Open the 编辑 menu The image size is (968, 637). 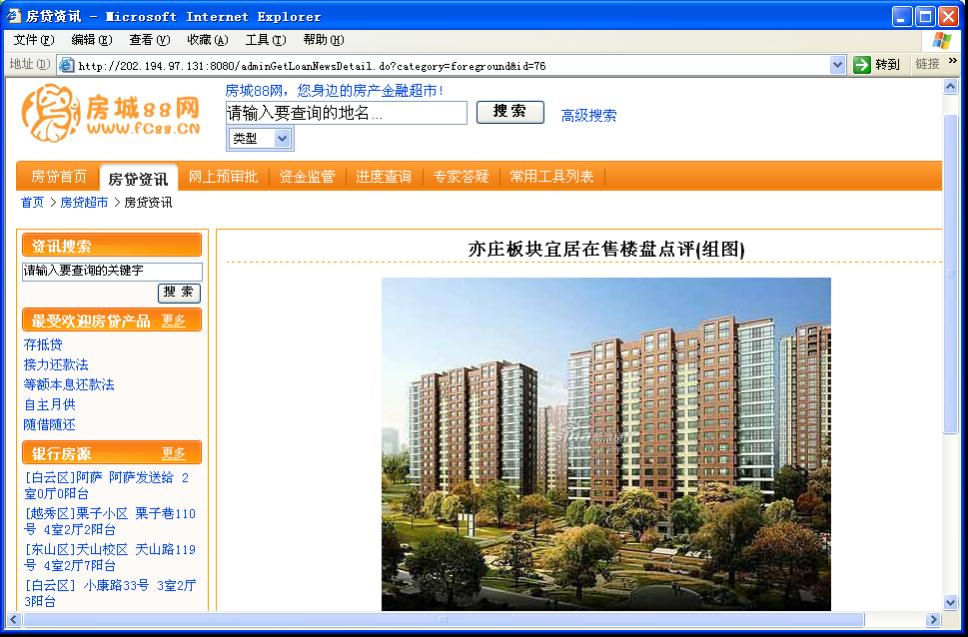click(x=91, y=40)
